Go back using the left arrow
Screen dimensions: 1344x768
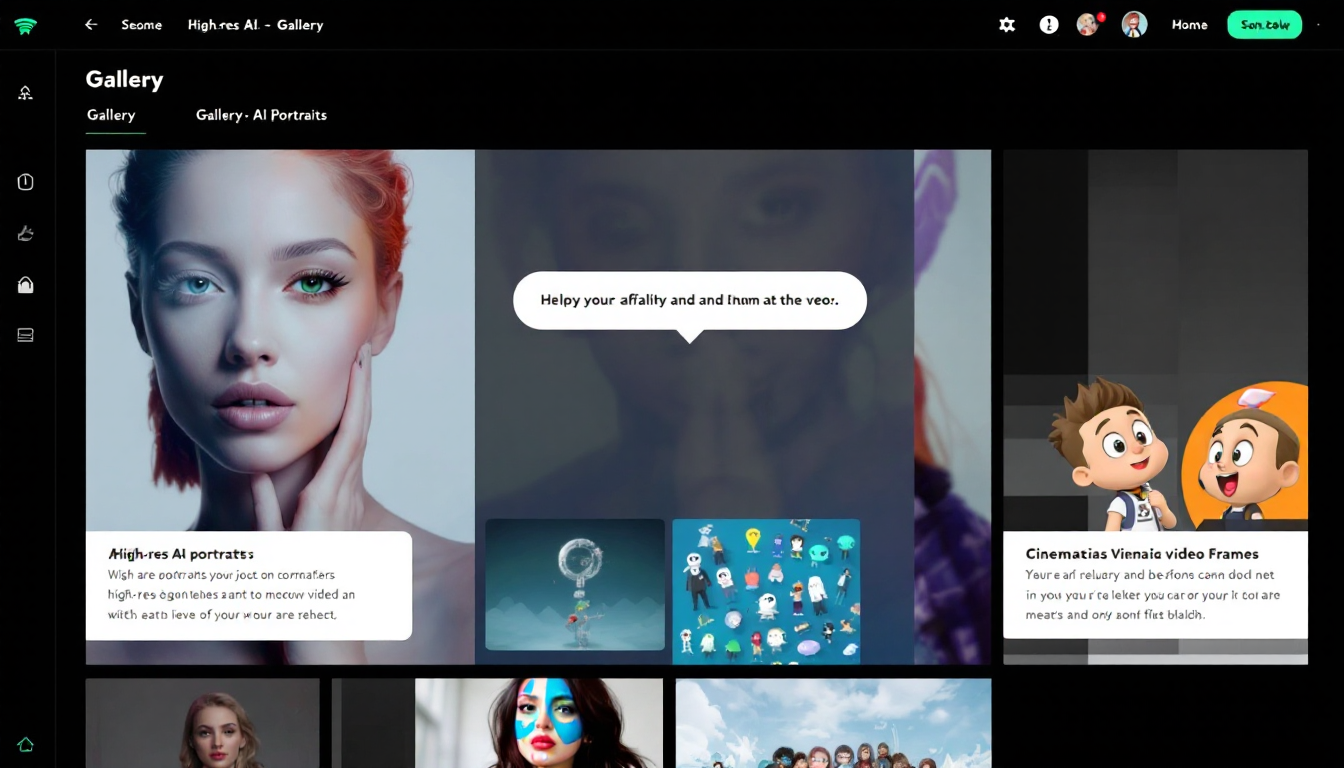pyautogui.click(x=91, y=25)
